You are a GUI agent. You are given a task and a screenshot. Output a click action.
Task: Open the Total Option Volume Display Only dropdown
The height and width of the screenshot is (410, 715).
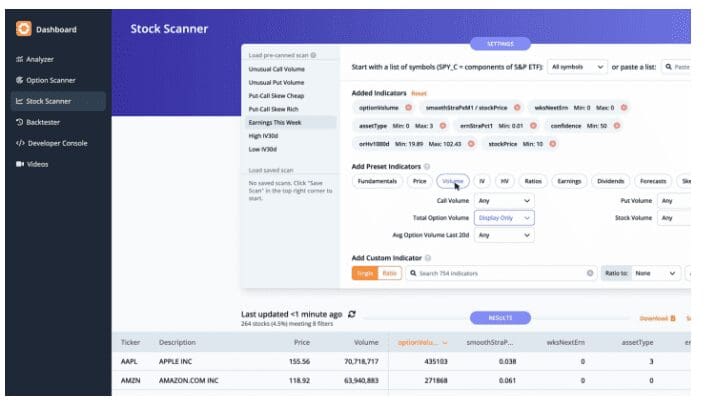(x=504, y=217)
